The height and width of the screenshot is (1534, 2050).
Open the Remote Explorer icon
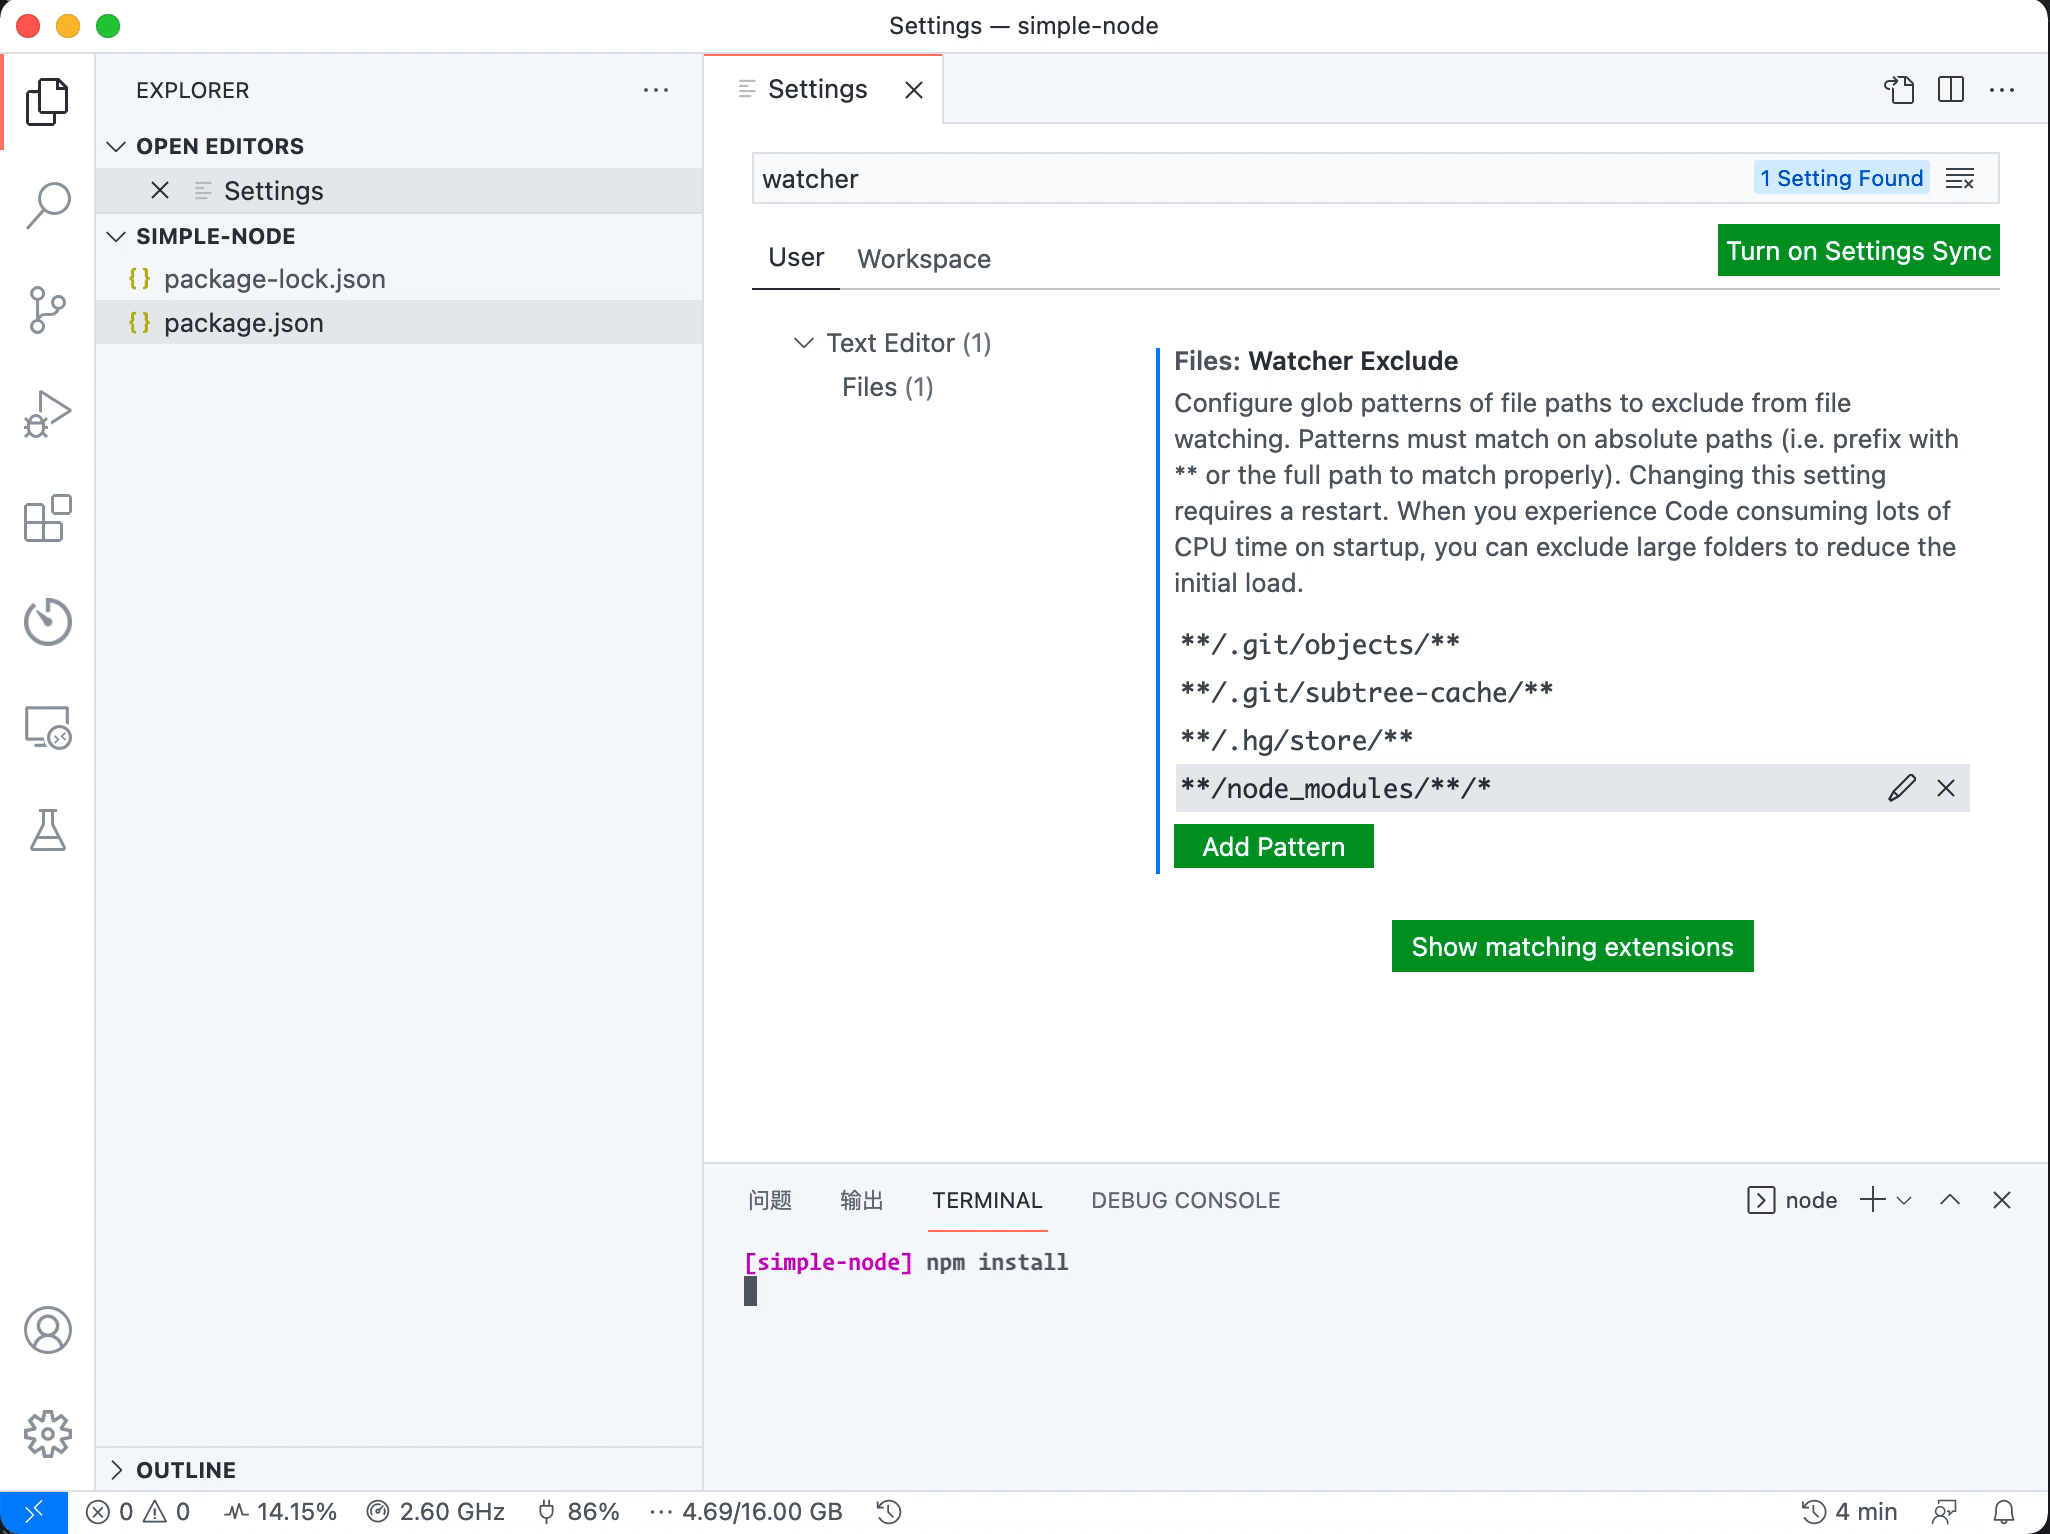click(x=47, y=727)
